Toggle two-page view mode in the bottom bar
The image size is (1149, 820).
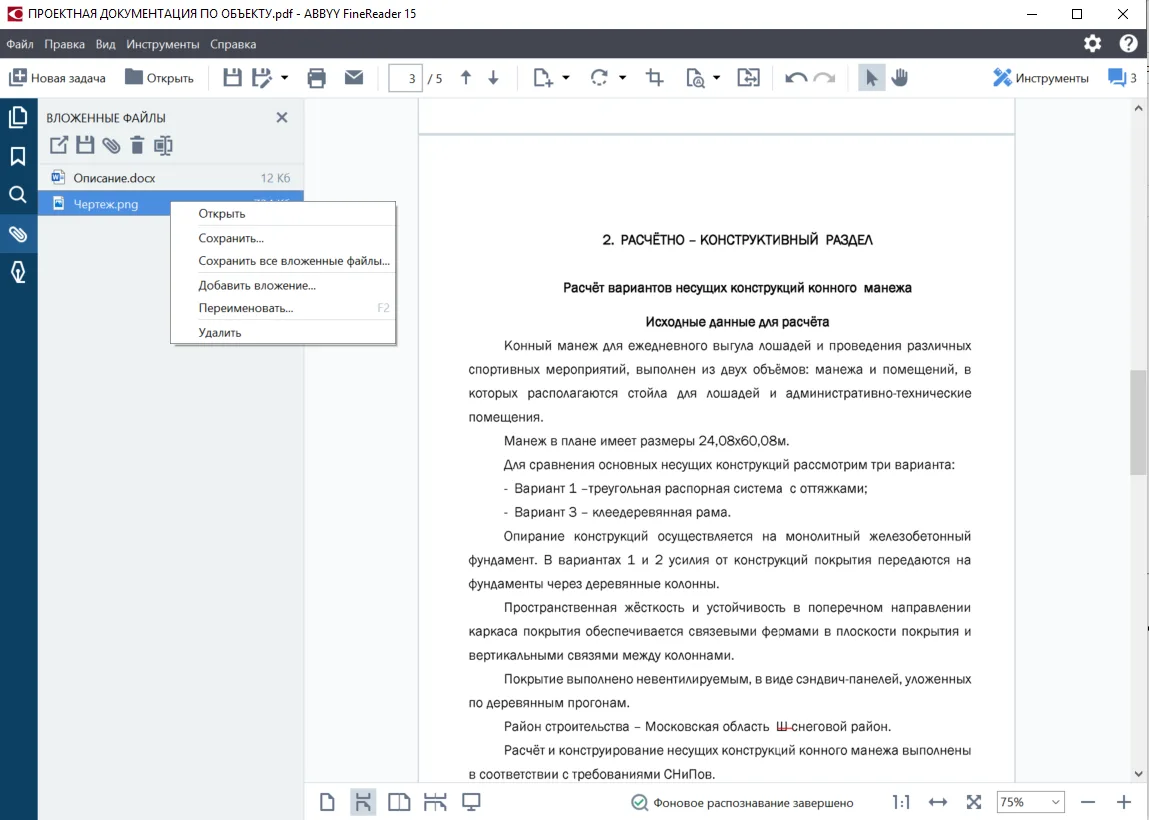coord(399,802)
